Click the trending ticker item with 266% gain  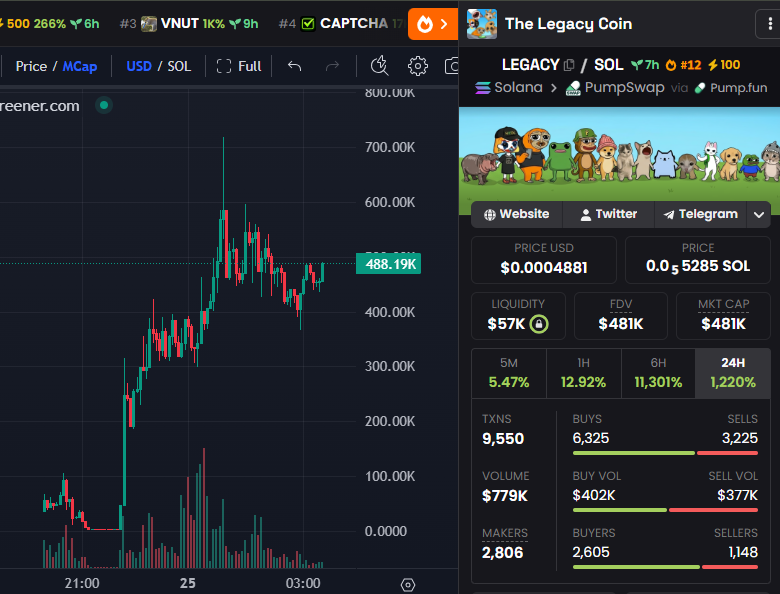pyautogui.click(x=50, y=23)
